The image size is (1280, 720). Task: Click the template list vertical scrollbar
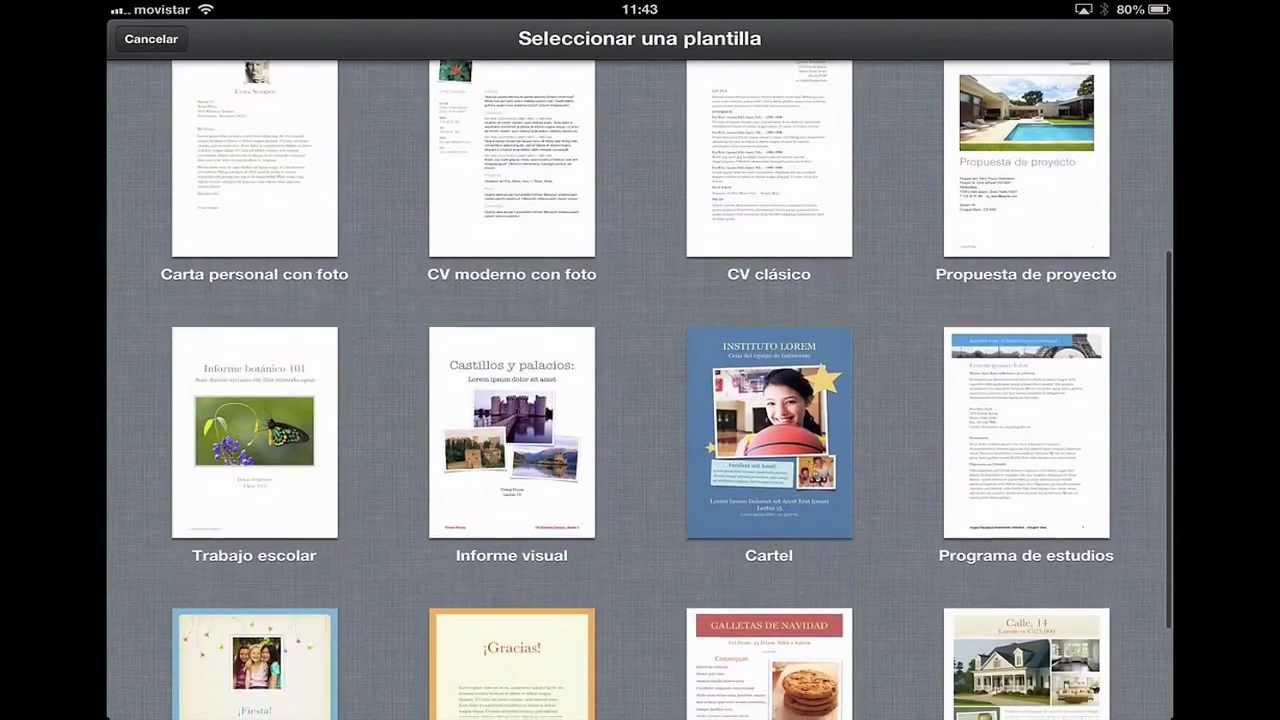[1168, 440]
